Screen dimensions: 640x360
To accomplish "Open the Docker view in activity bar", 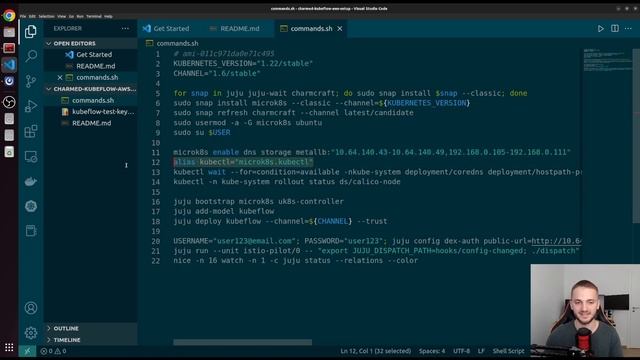I will [x=31, y=181].
